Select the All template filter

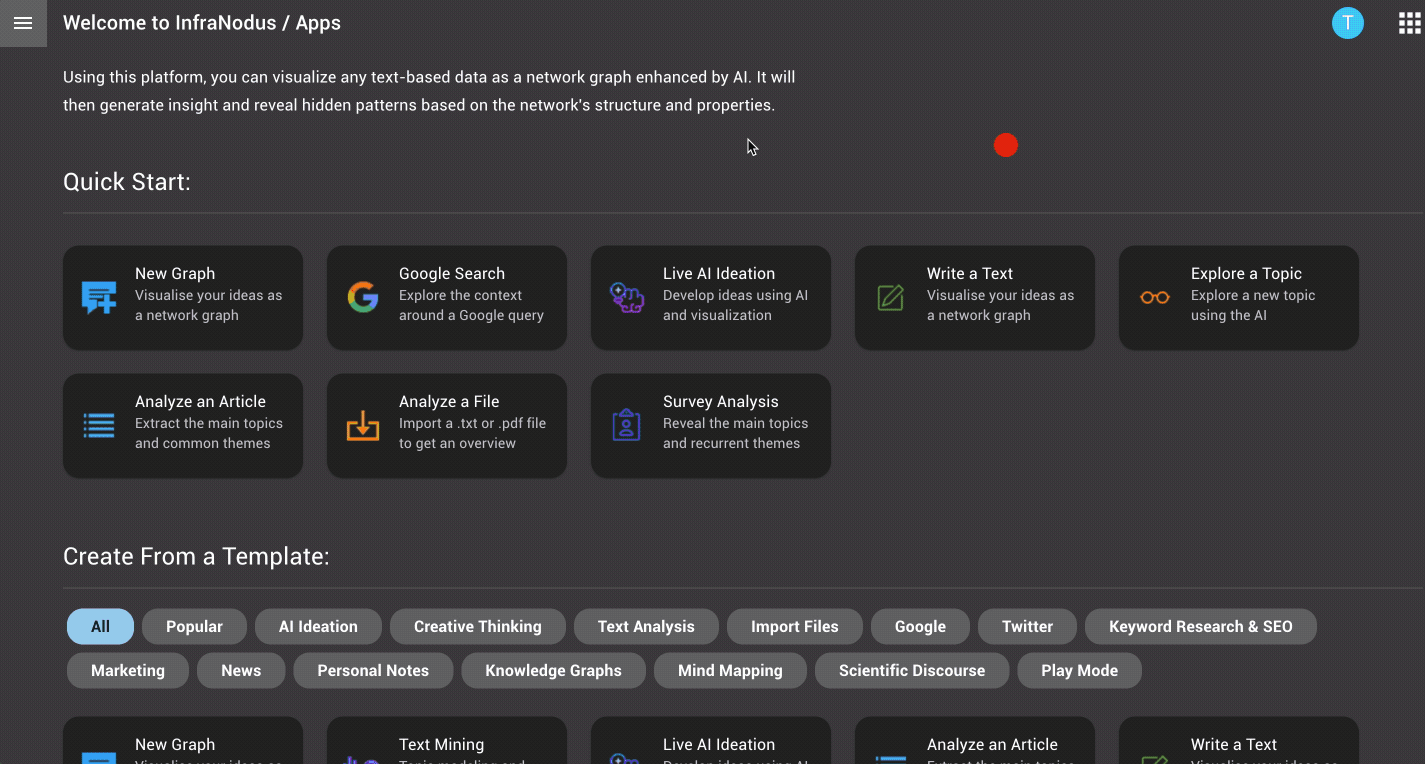[x=100, y=627]
